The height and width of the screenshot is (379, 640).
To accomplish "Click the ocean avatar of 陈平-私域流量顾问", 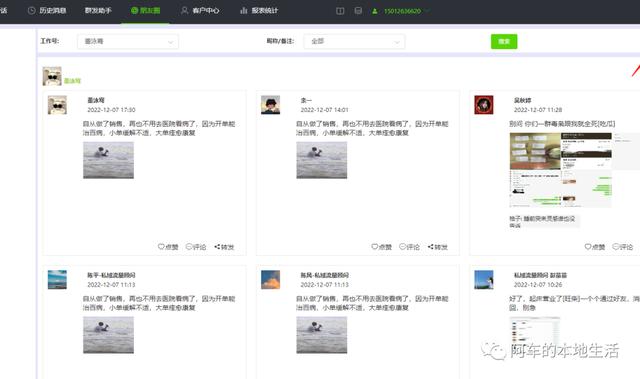I will (57, 280).
